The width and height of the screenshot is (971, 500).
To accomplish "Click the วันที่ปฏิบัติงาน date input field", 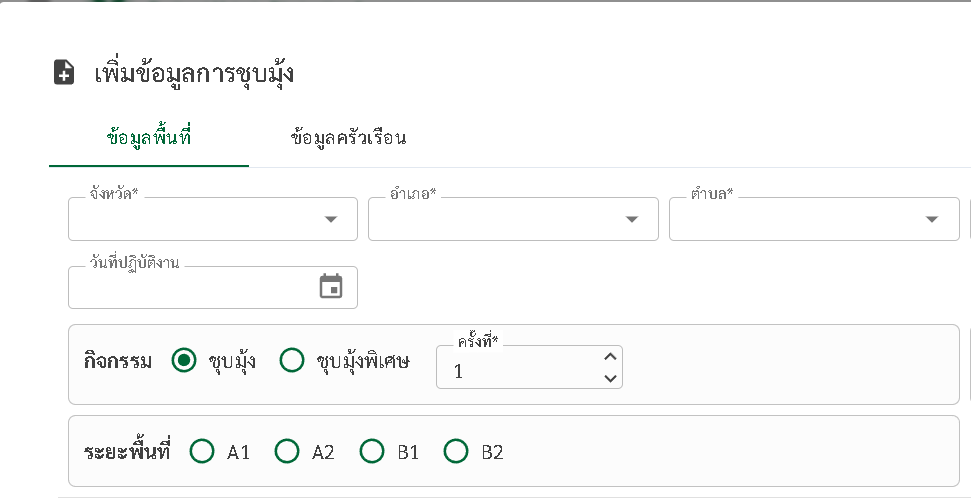I will (212, 287).
